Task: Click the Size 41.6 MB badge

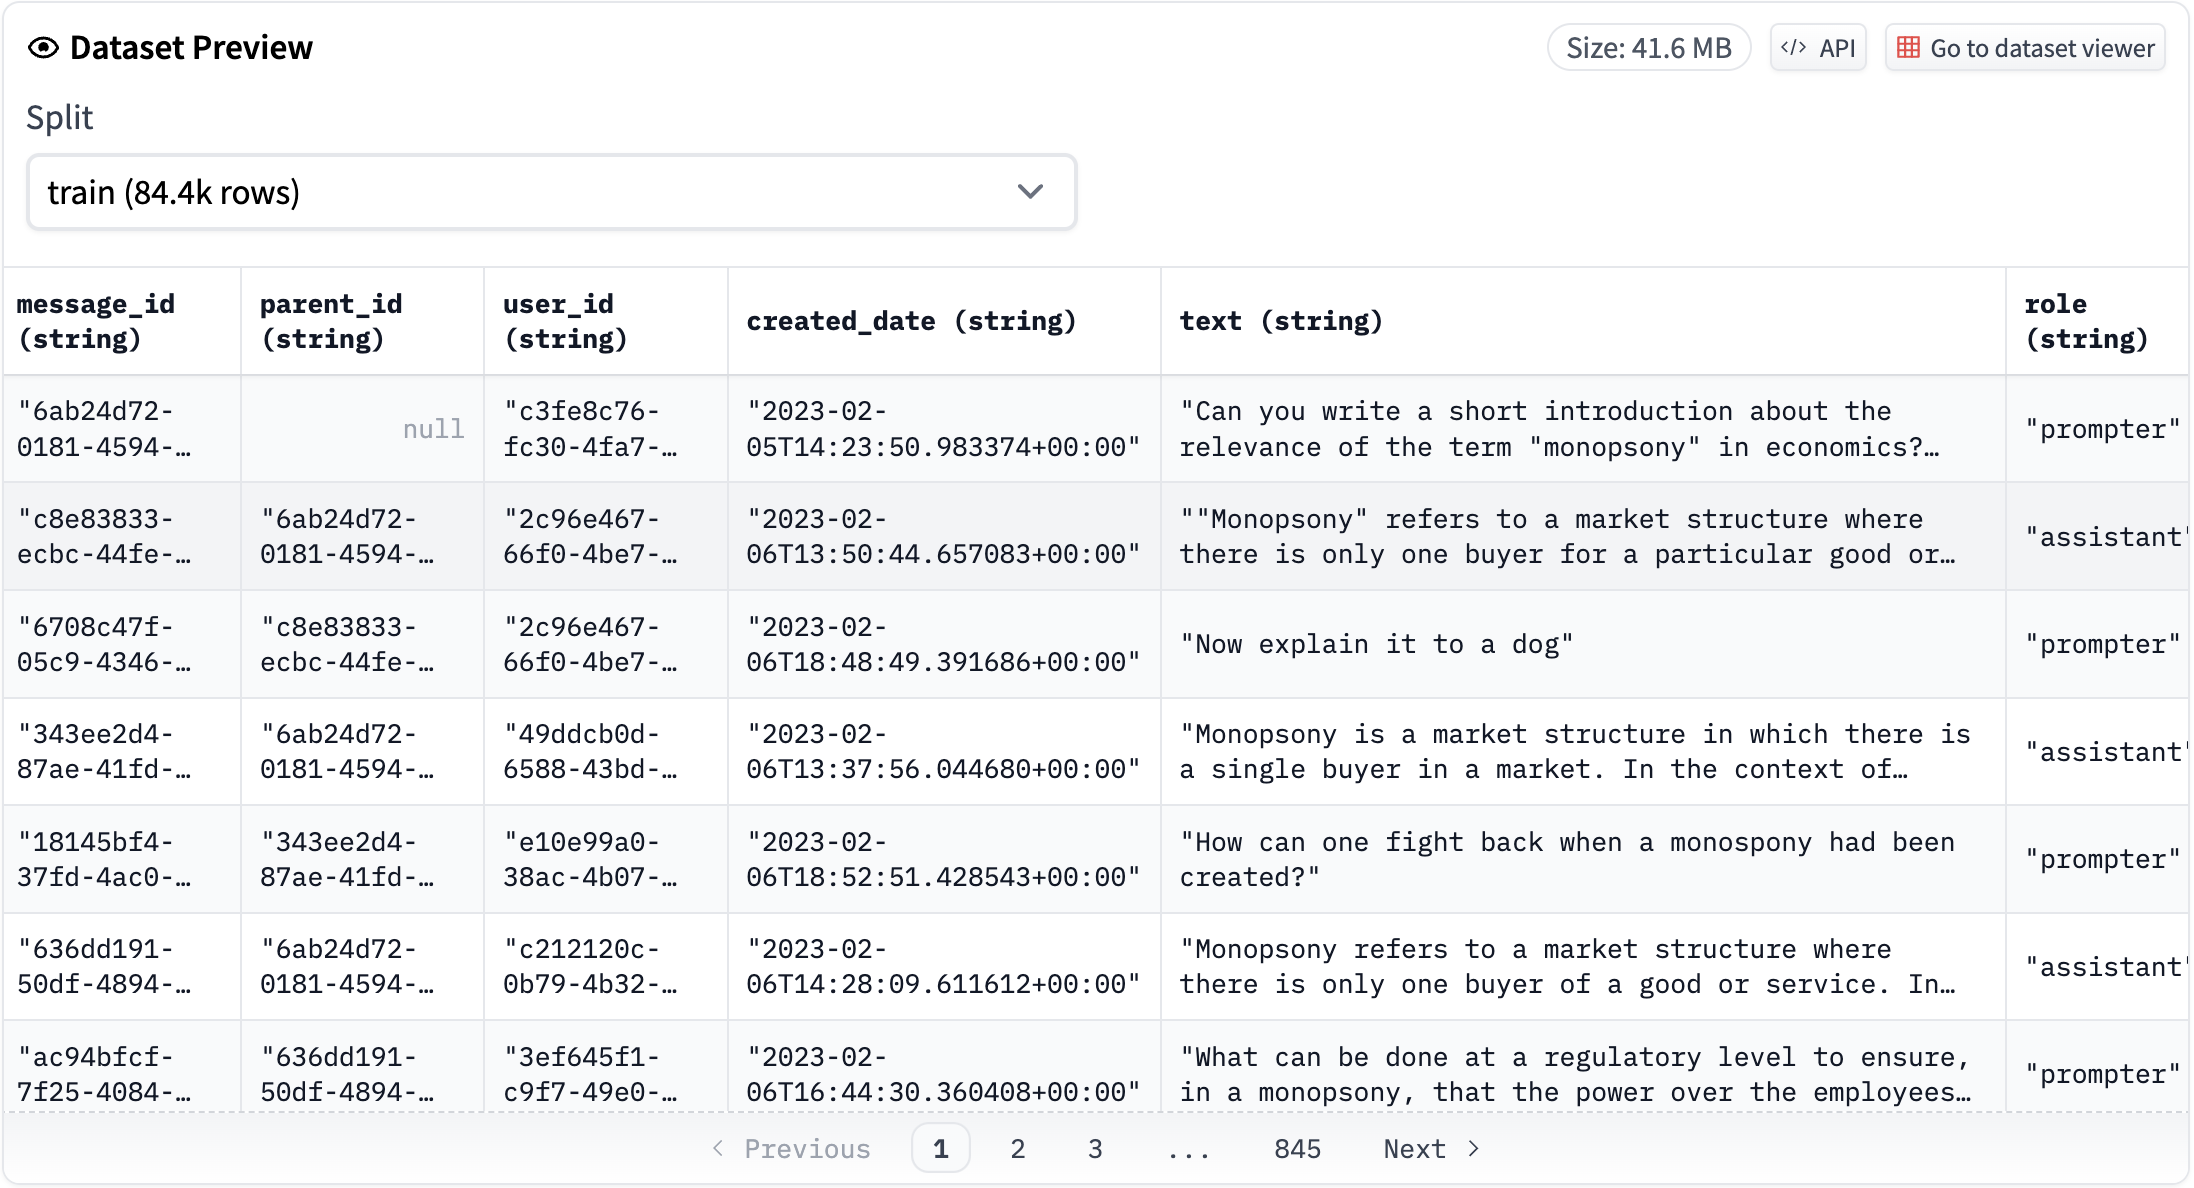Action: [x=1648, y=48]
